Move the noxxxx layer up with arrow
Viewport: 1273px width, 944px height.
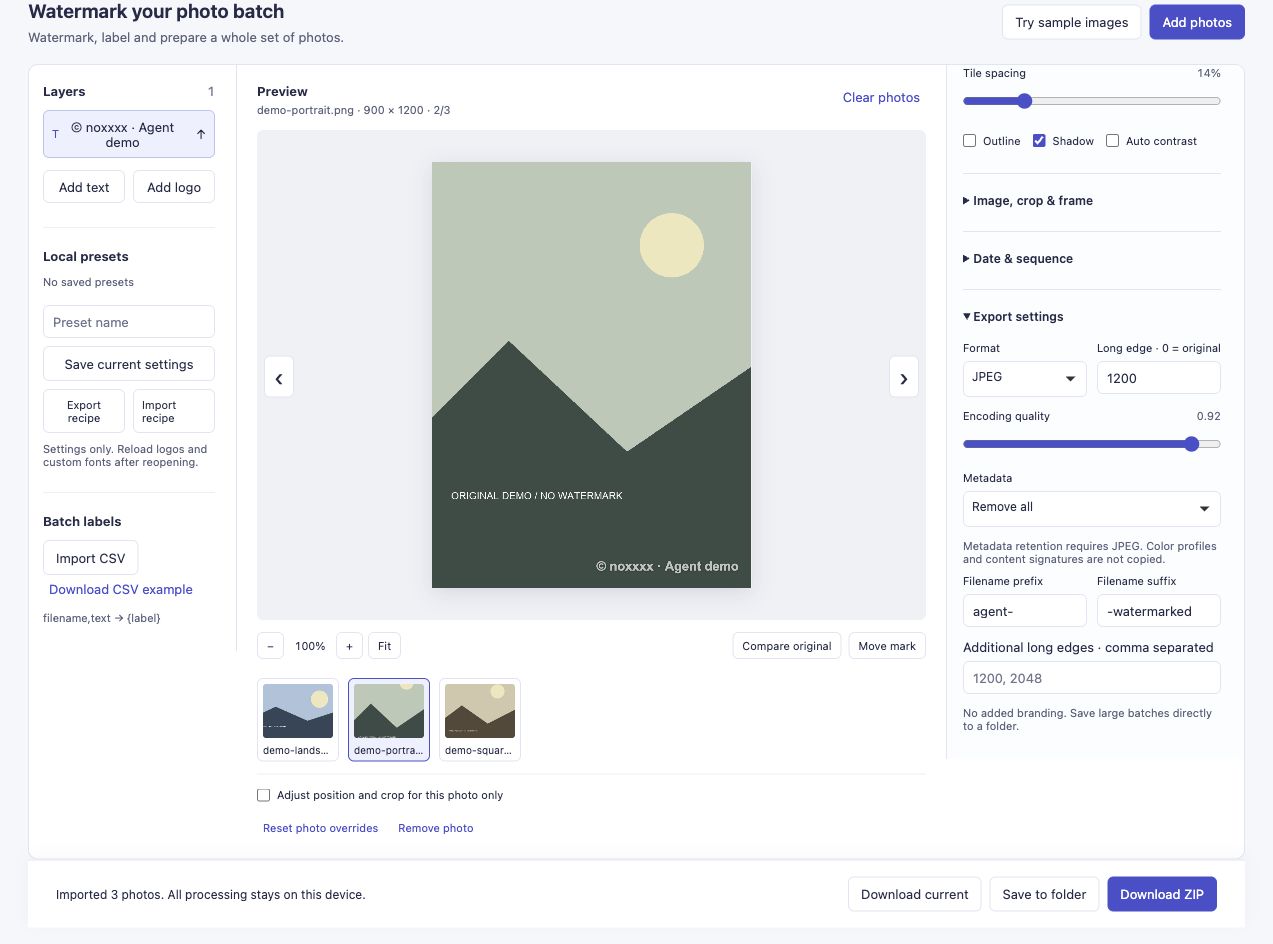click(x=201, y=134)
